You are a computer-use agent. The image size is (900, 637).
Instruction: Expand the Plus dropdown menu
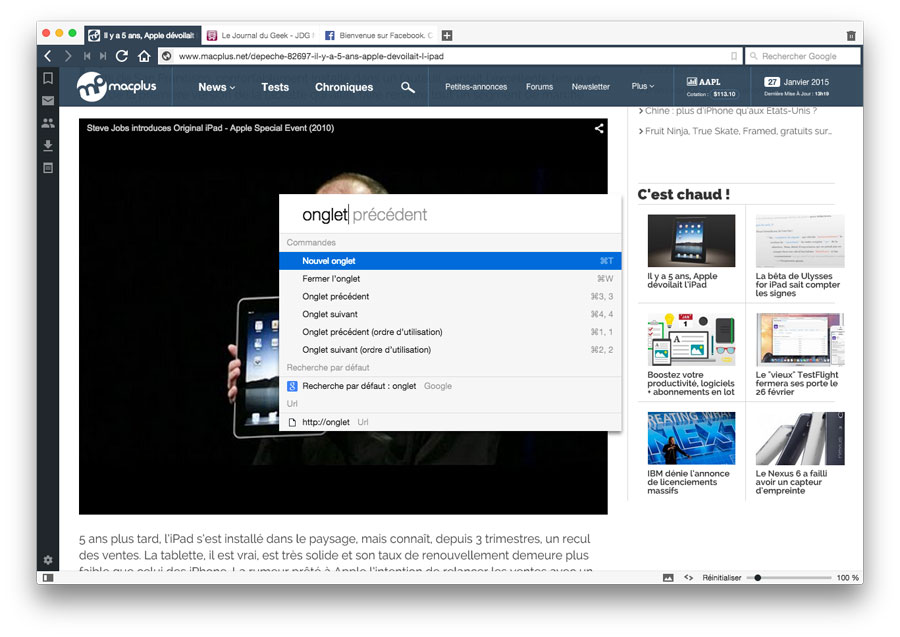[642, 86]
